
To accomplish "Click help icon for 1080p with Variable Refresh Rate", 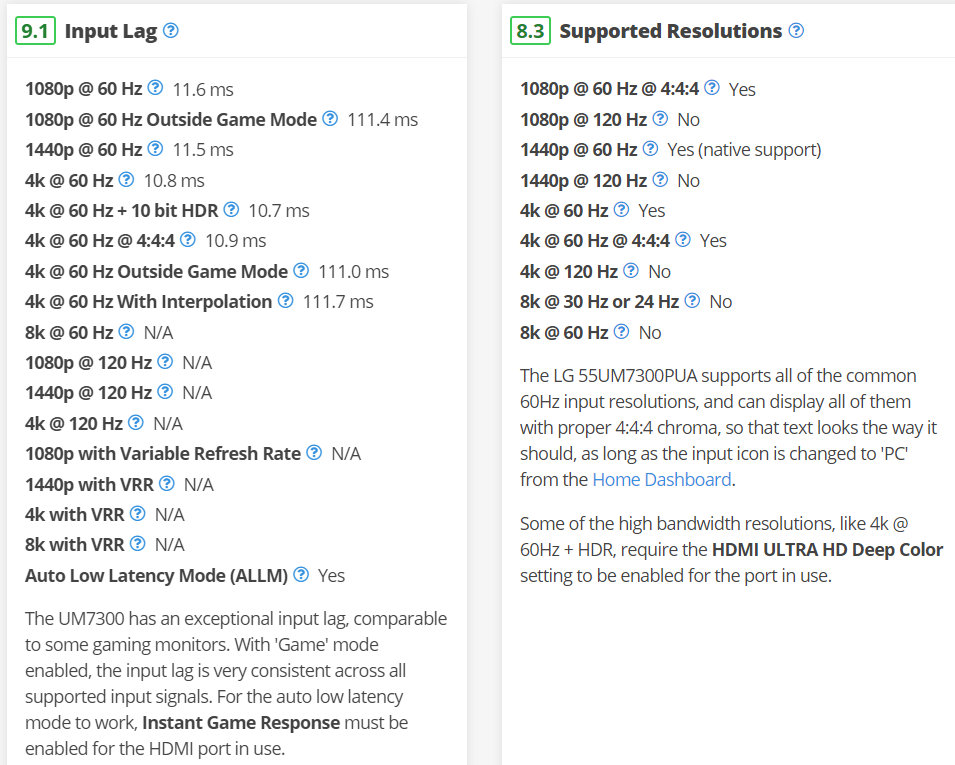I will pyautogui.click(x=314, y=453).
